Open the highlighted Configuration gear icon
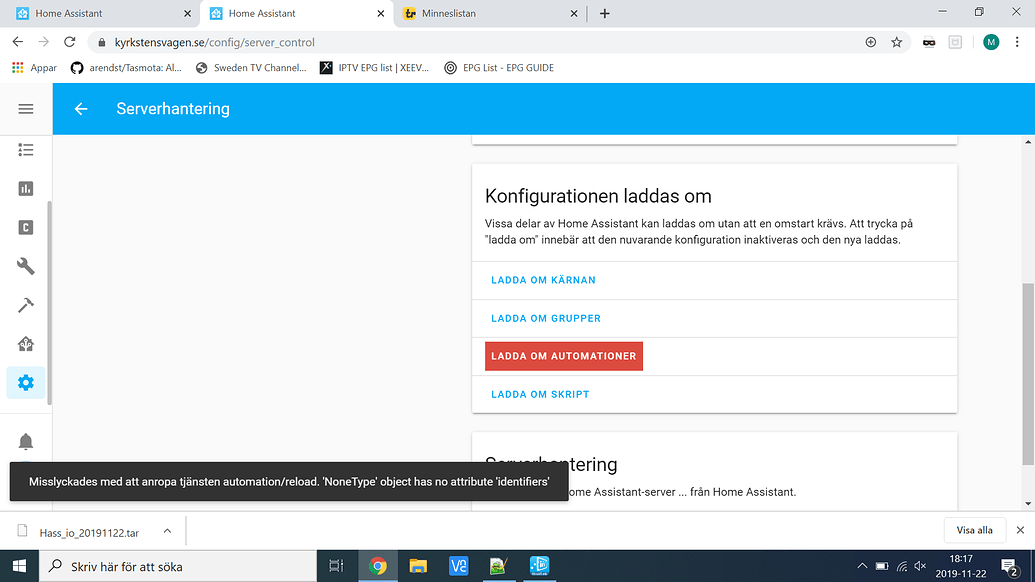 click(x=26, y=382)
